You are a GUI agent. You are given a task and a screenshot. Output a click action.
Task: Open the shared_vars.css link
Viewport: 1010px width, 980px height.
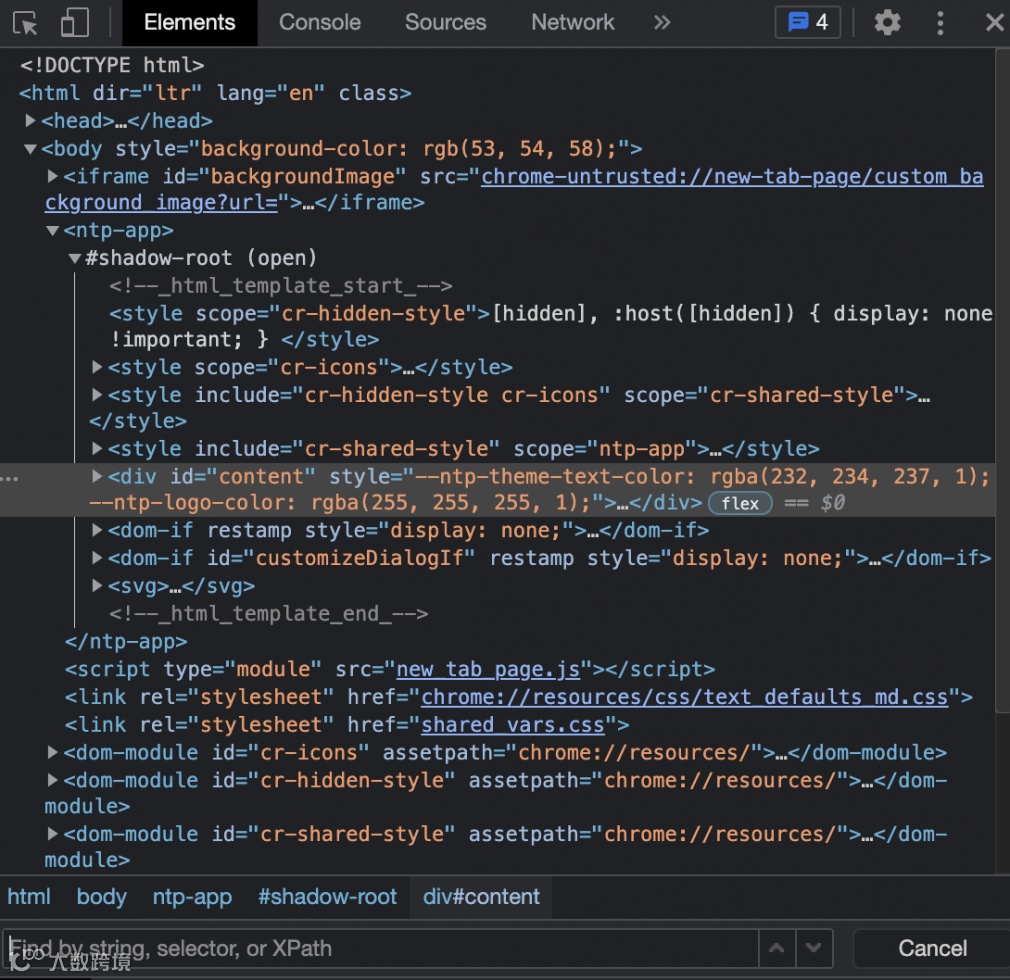pyautogui.click(x=513, y=725)
